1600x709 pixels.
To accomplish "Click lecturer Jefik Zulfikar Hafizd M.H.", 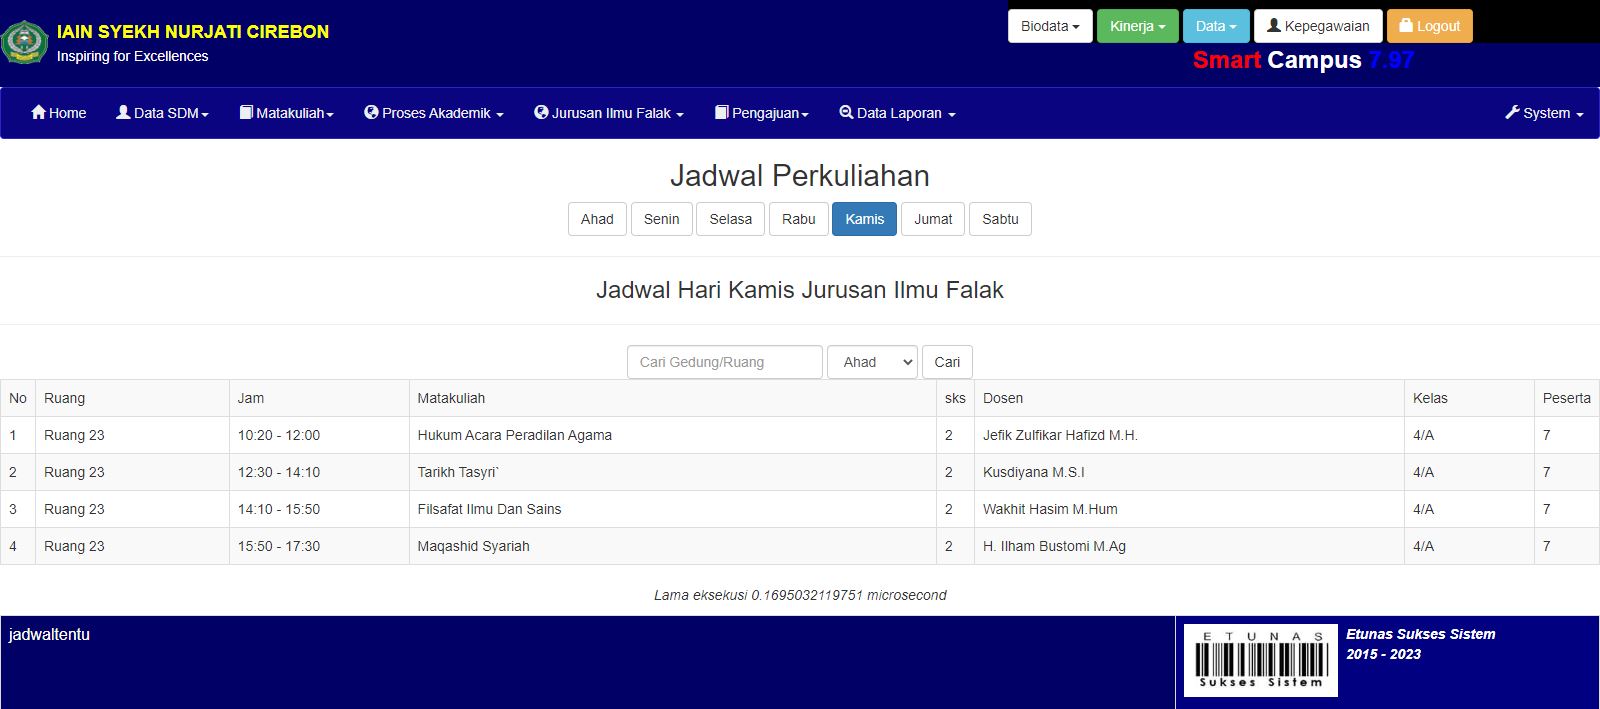I will tap(1060, 435).
